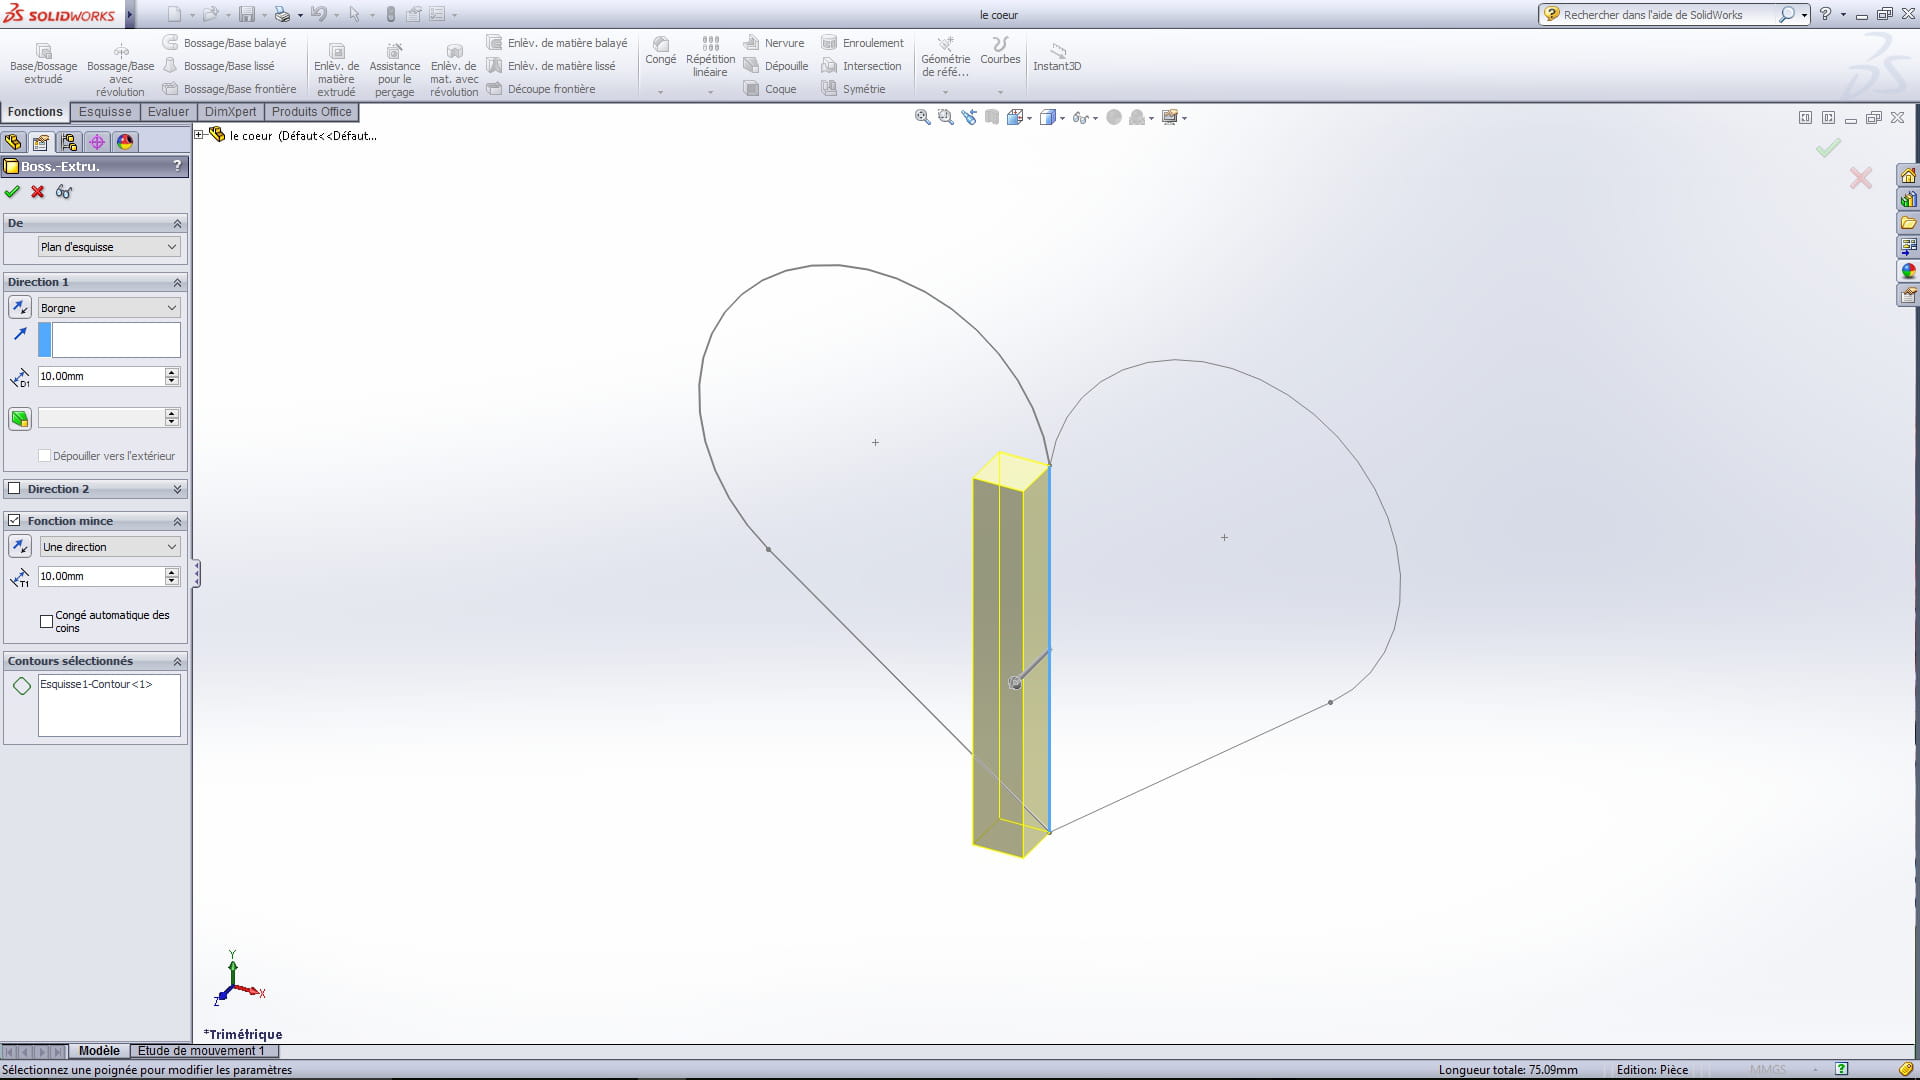Reverse thin feature direction icon

coord(20,547)
